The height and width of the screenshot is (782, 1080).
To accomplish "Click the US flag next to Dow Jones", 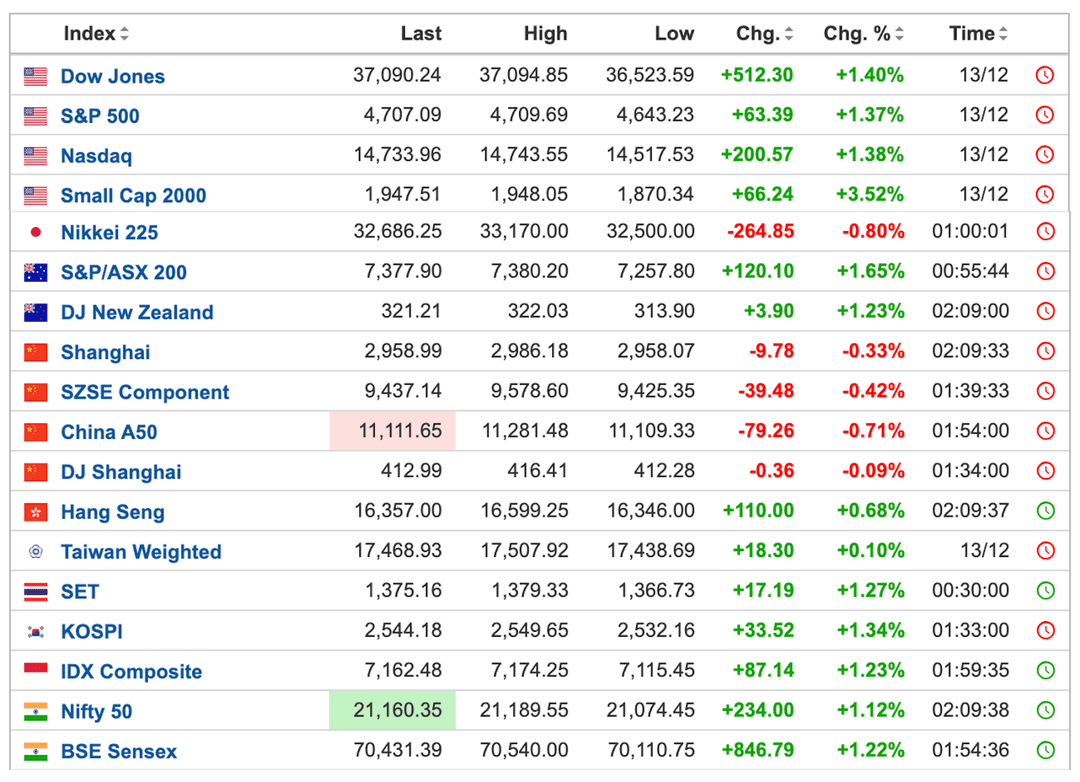I will (35, 76).
